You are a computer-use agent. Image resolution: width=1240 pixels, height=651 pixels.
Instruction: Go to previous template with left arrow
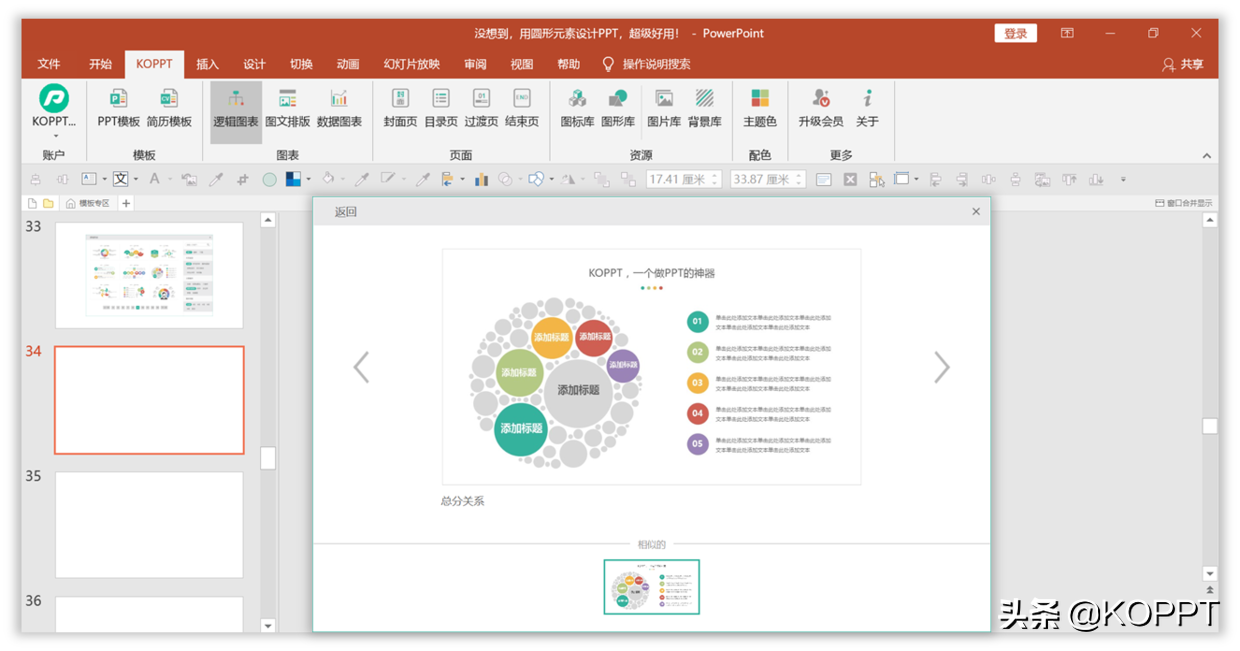(x=362, y=367)
